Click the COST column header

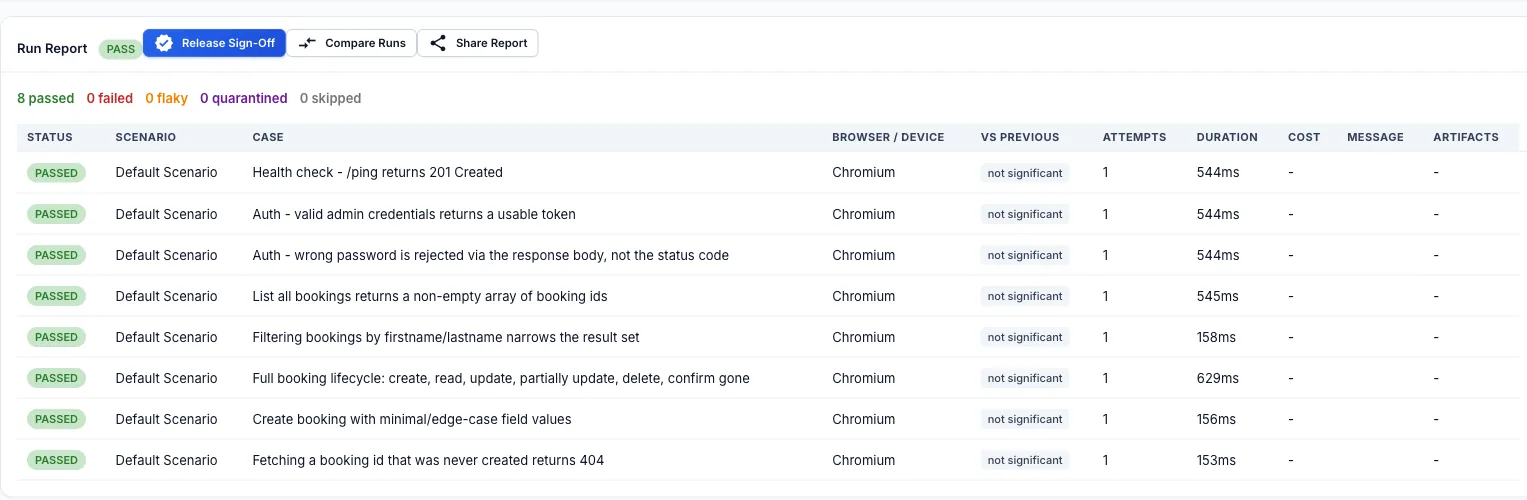1304,137
